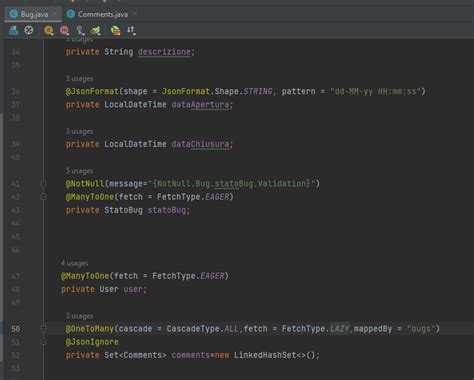The height and width of the screenshot is (380, 474).
Task: Click the white circular wheel toolbar icon
Action: (29, 30)
